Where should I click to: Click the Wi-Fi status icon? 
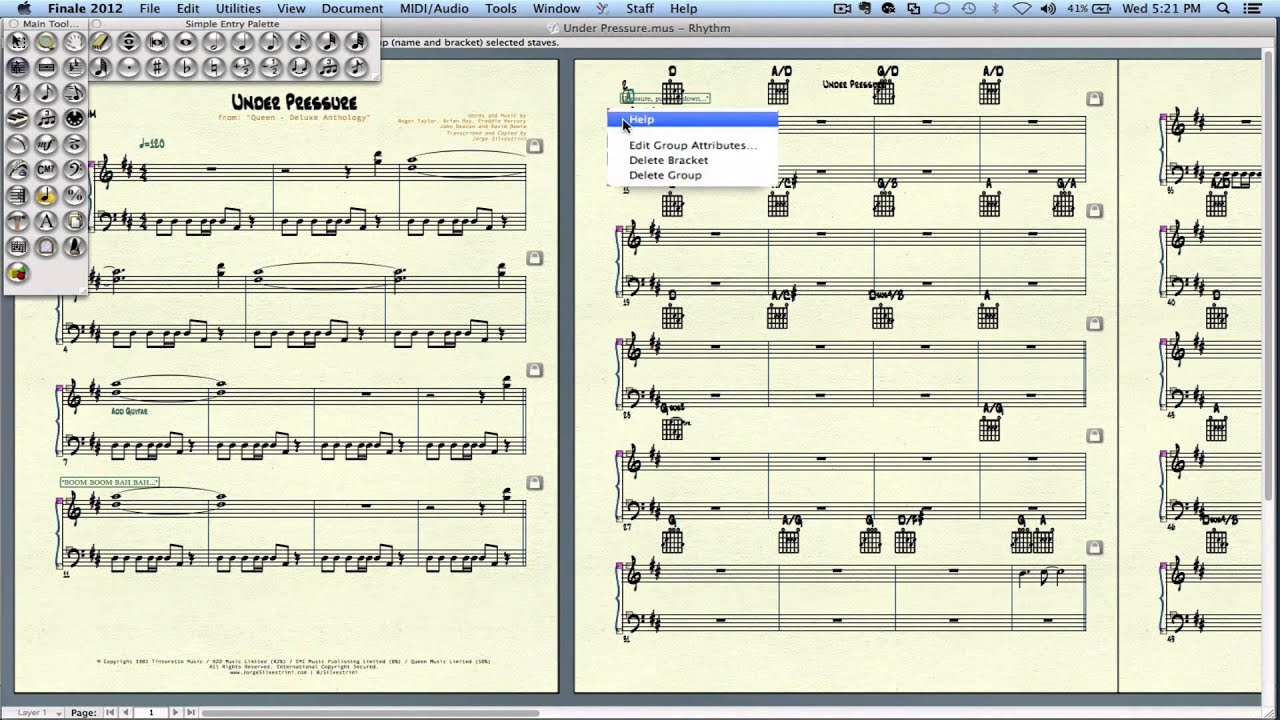(x=1021, y=9)
